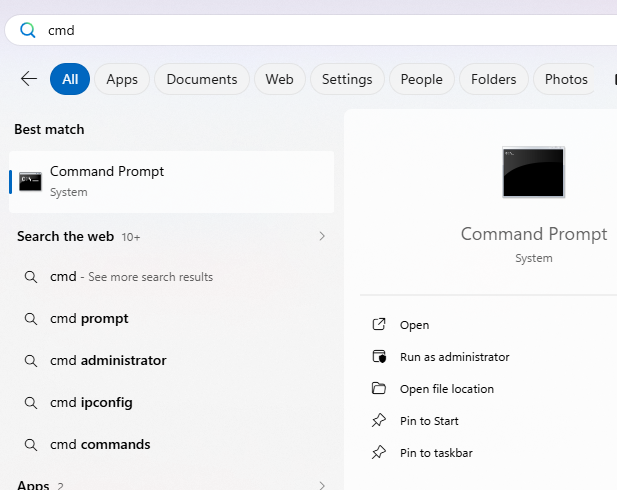Open Command Prompt from the right pane
This screenshot has width=617, height=490.
pos(414,325)
